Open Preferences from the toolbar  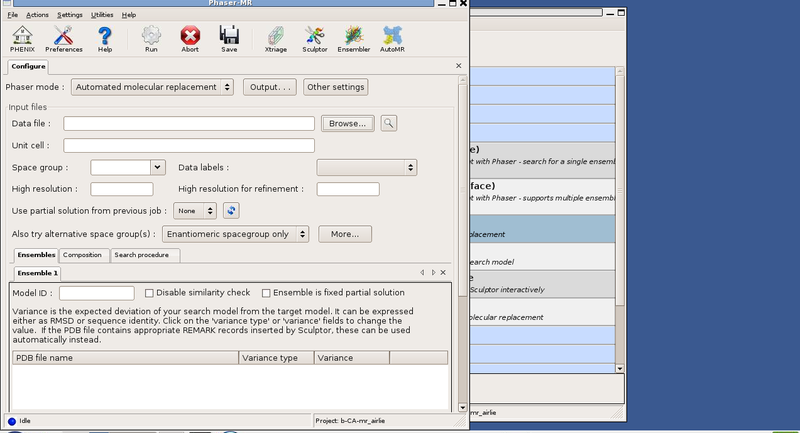coord(63,37)
